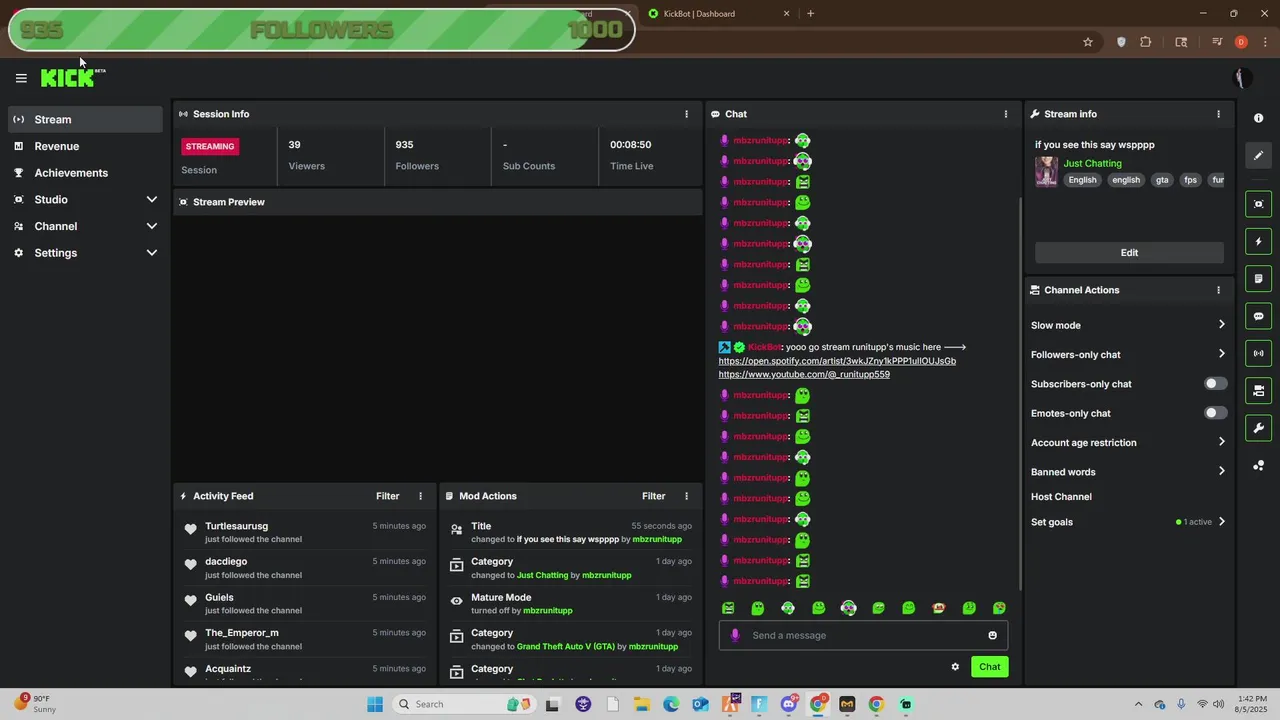Click the pencil edit icon in right rail
Viewport: 1280px width, 720px height.
tap(1258, 155)
